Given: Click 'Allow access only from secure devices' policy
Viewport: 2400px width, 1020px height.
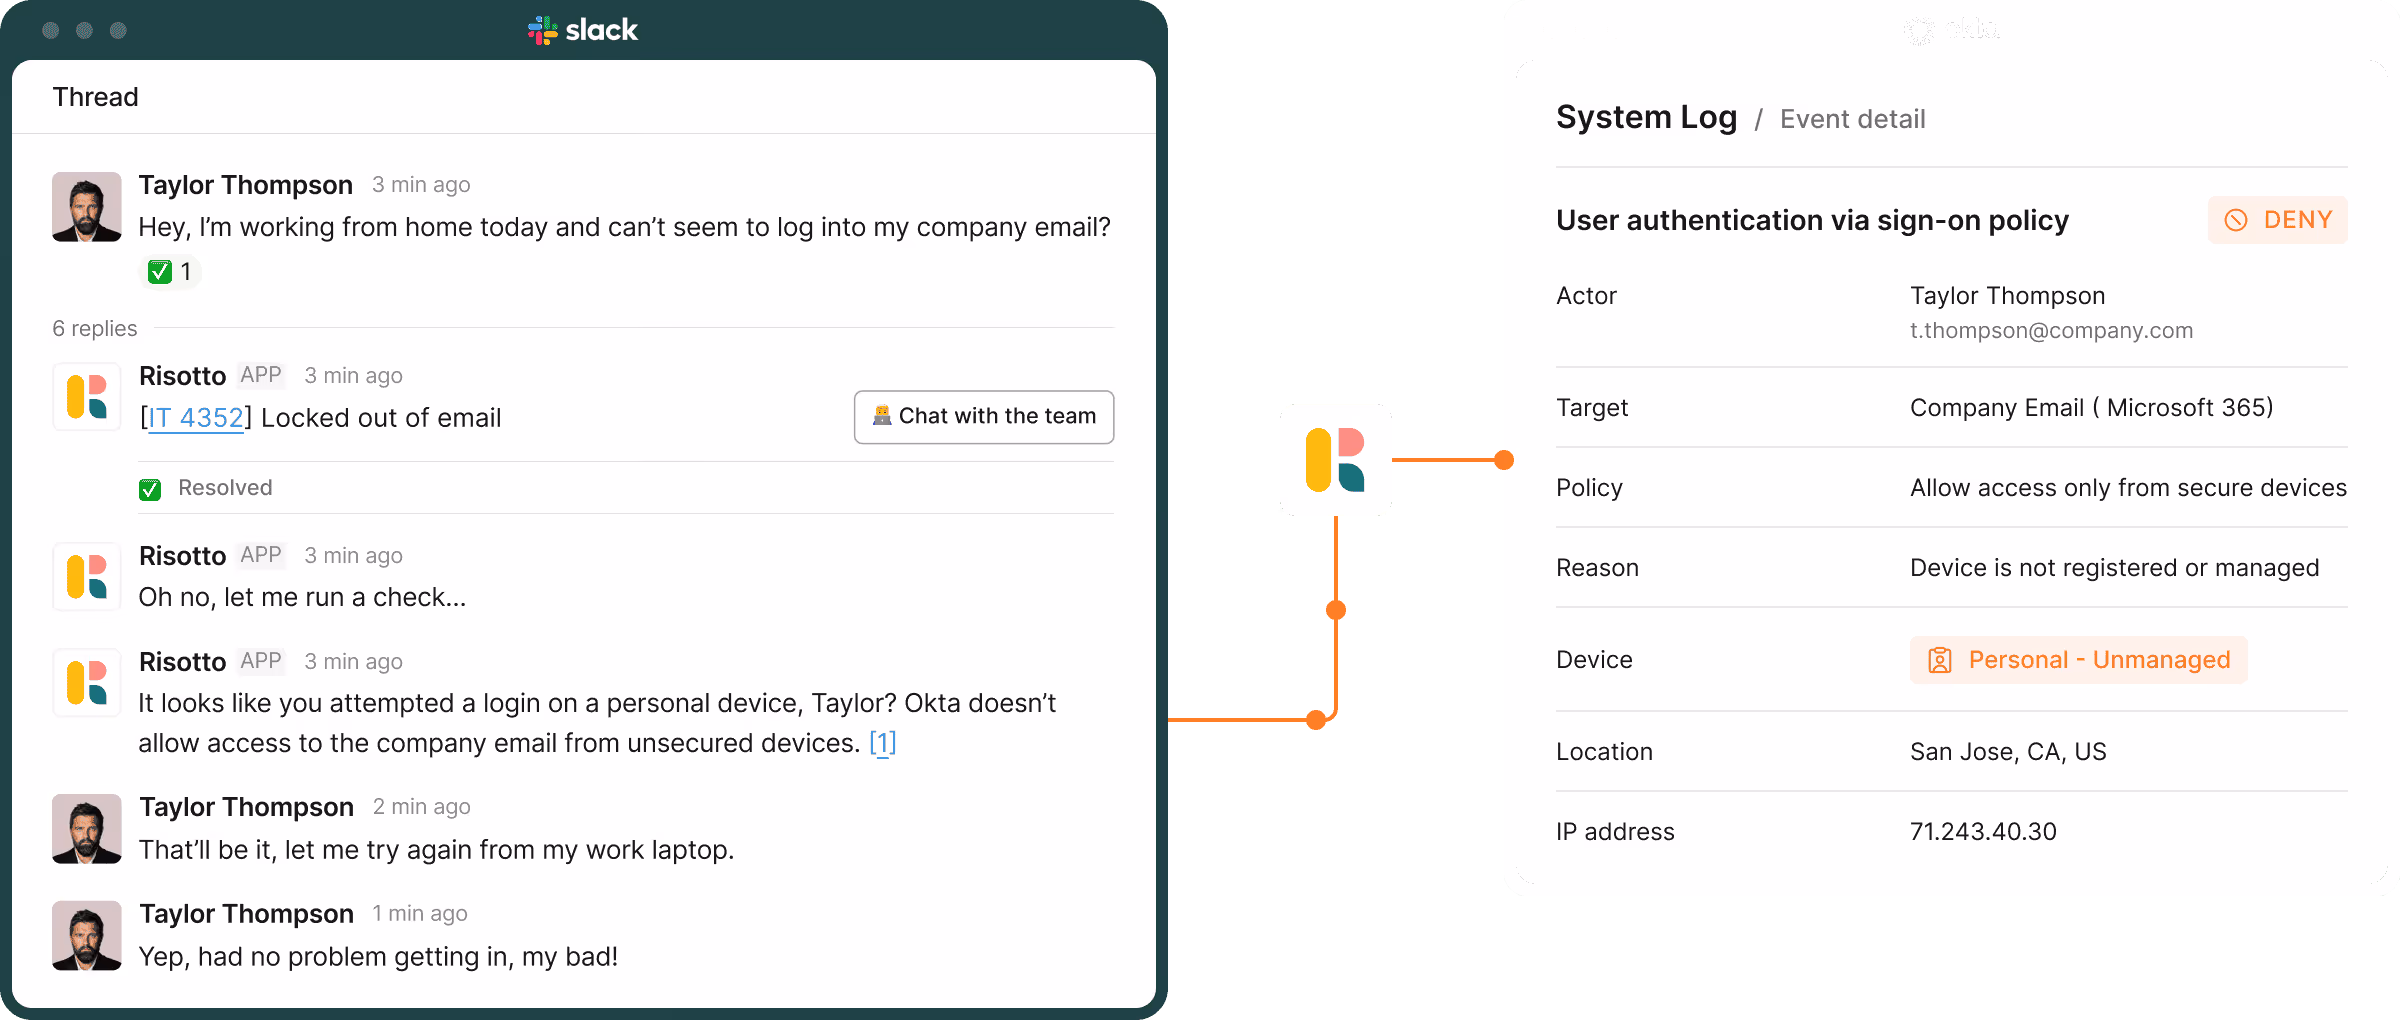Looking at the screenshot, I should 2128,488.
